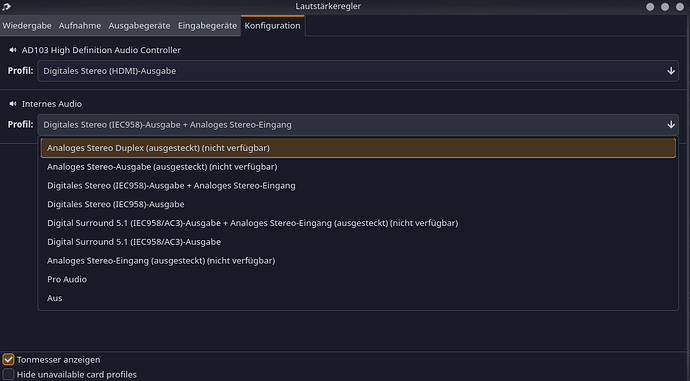Image resolution: width=690 pixels, height=381 pixels.
Task: Click the middle window control in the titlebar
Action: pyautogui.click(x=665, y=7)
